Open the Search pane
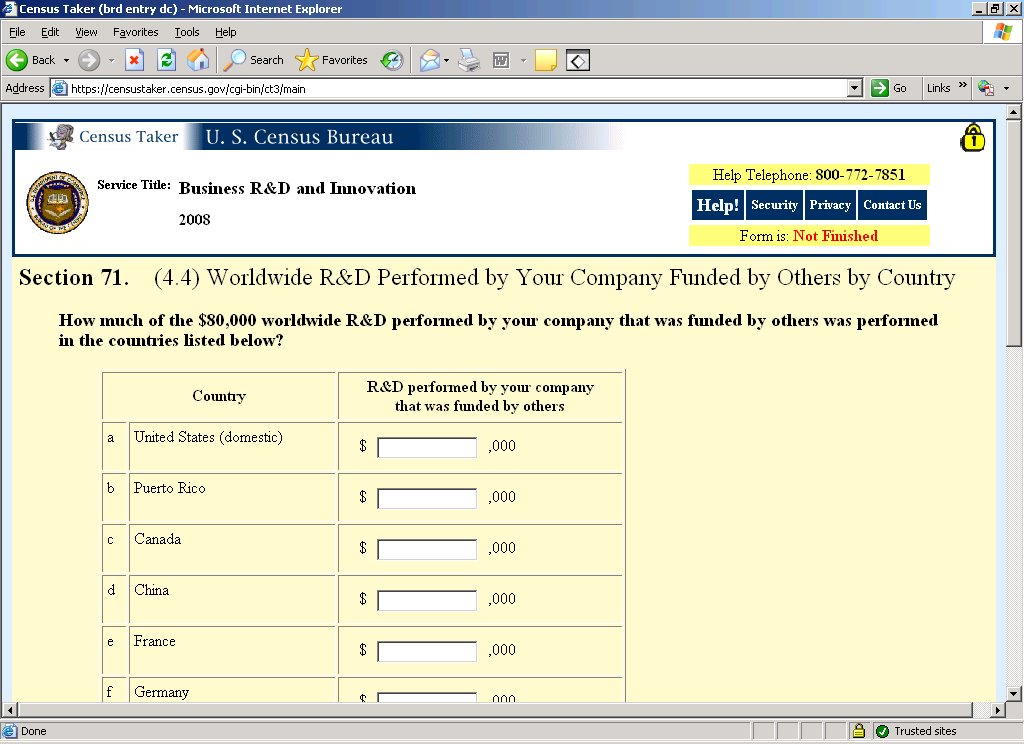 click(x=254, y=60)
